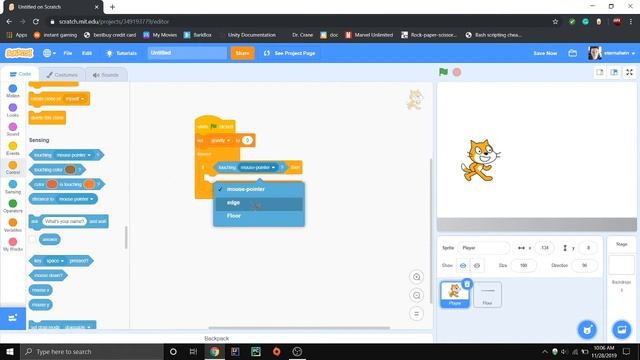Open the touching block dropdown in workspace script
This screenshot has width=640, height=360.
coord(258,167)
